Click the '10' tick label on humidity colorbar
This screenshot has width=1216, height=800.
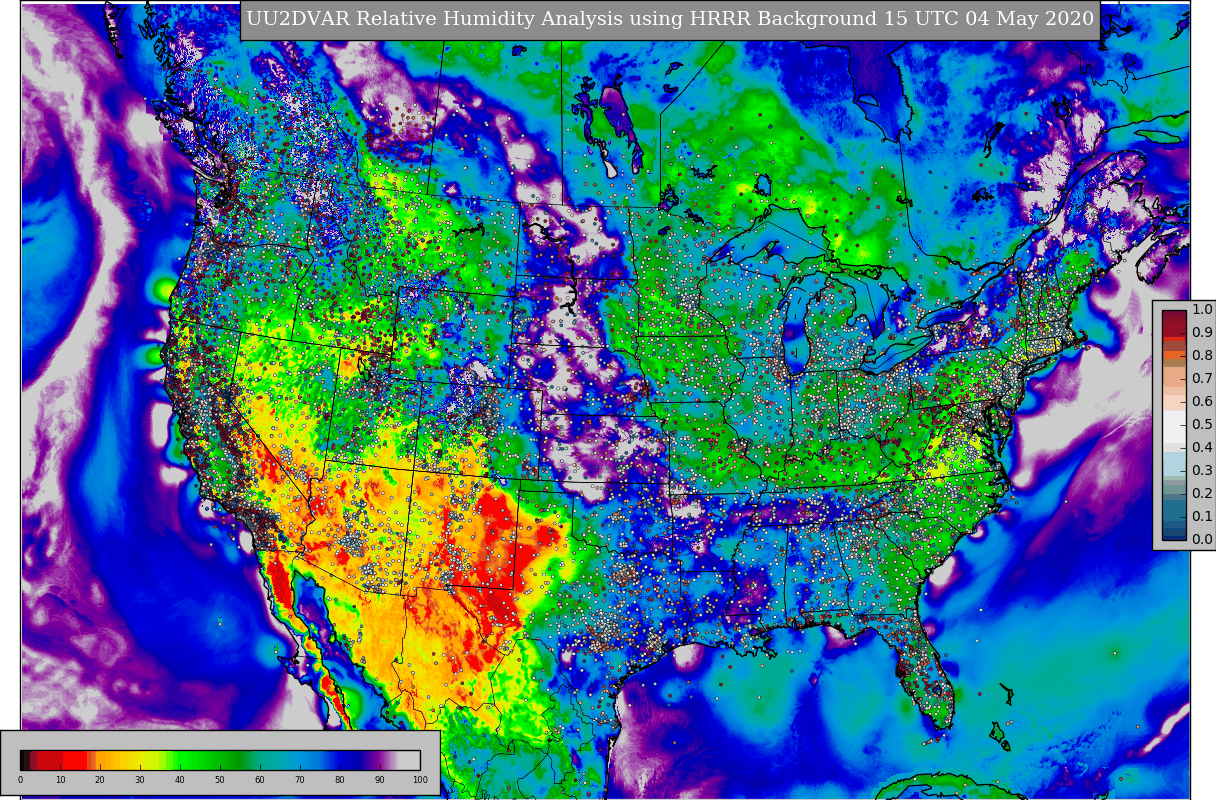click(x=60, y=780)
